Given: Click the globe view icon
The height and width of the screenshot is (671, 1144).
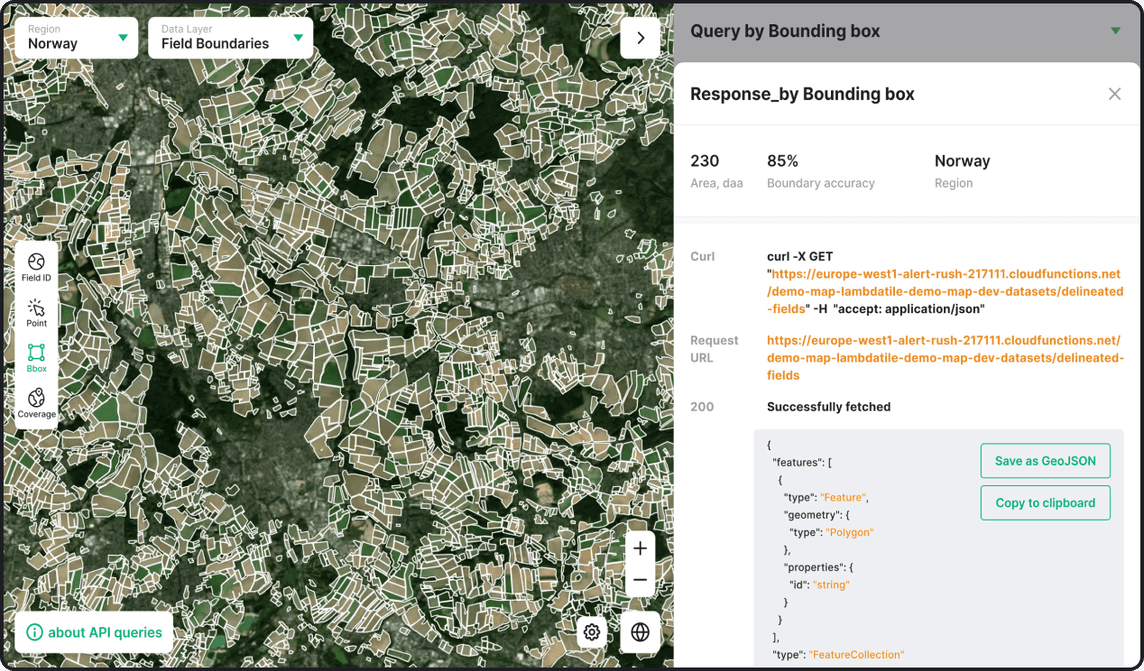Looking at the screenshot, I should coord(640,632).
